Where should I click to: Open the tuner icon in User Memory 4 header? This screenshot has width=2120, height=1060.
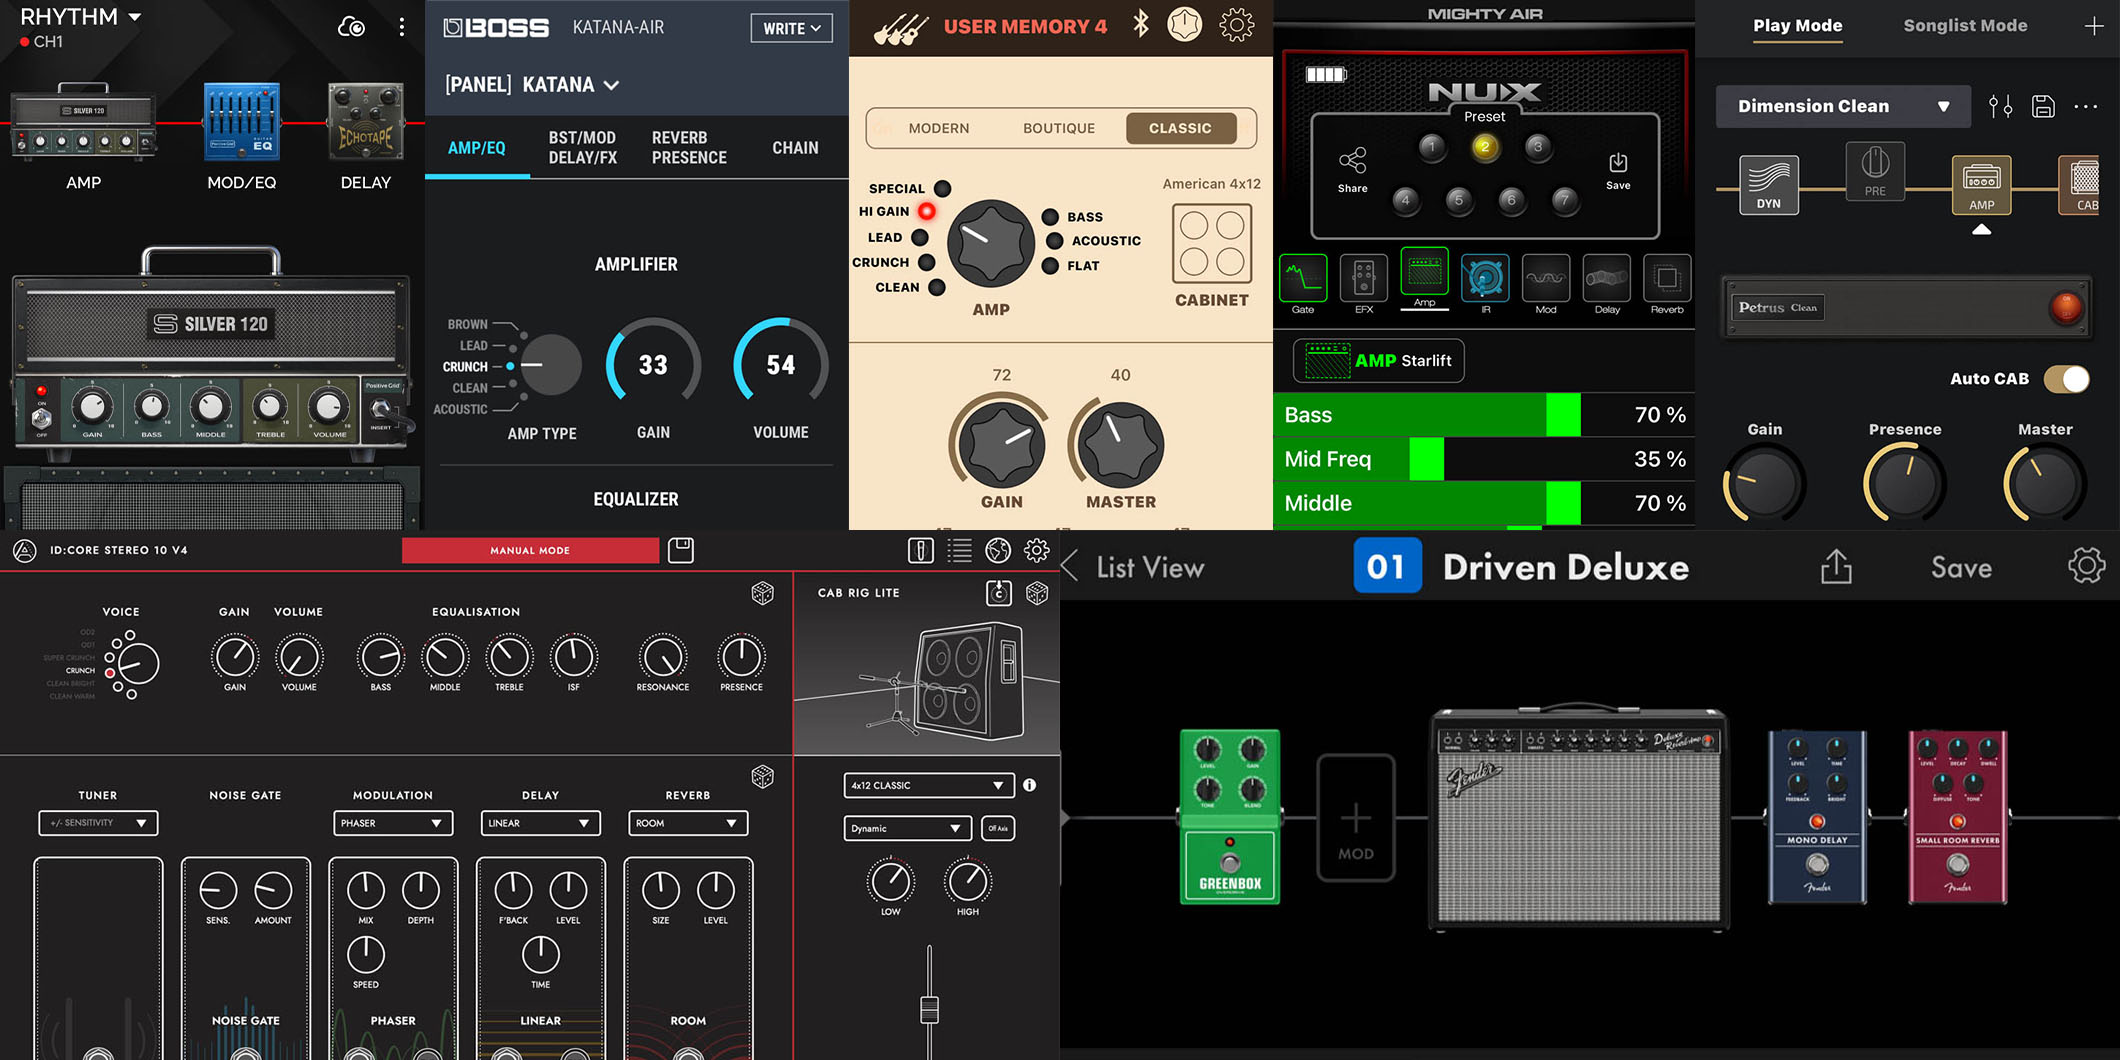[1185, 24]
